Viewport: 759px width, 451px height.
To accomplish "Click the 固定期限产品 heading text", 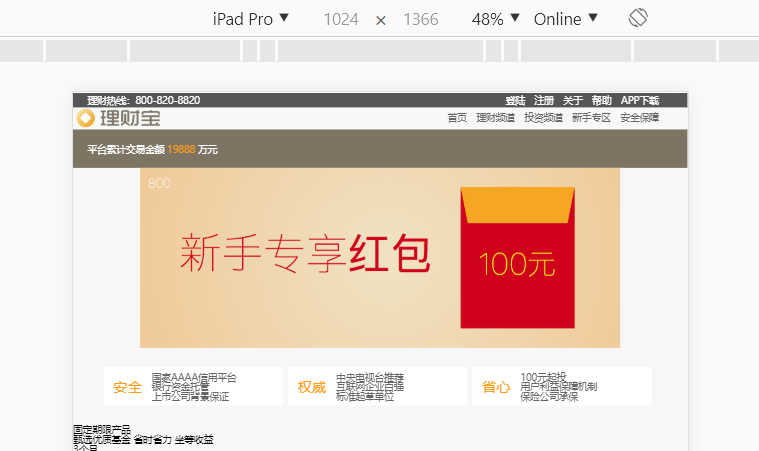I will pos(102,430).
